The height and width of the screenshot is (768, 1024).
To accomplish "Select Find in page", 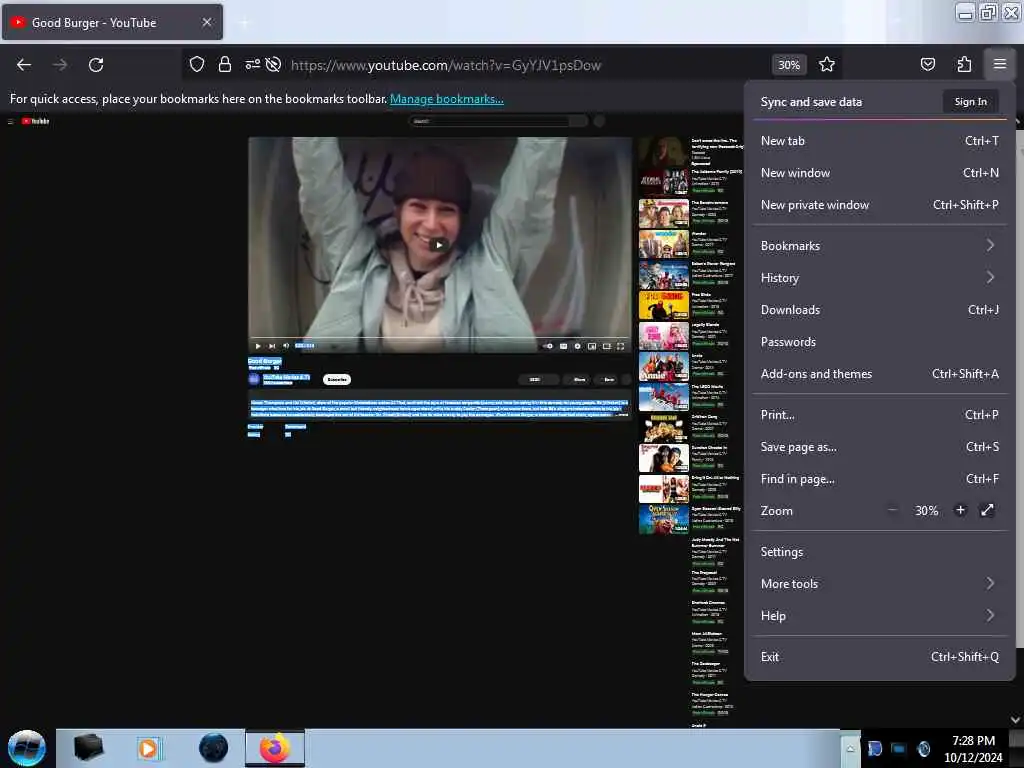I will [x=880, y=479].
